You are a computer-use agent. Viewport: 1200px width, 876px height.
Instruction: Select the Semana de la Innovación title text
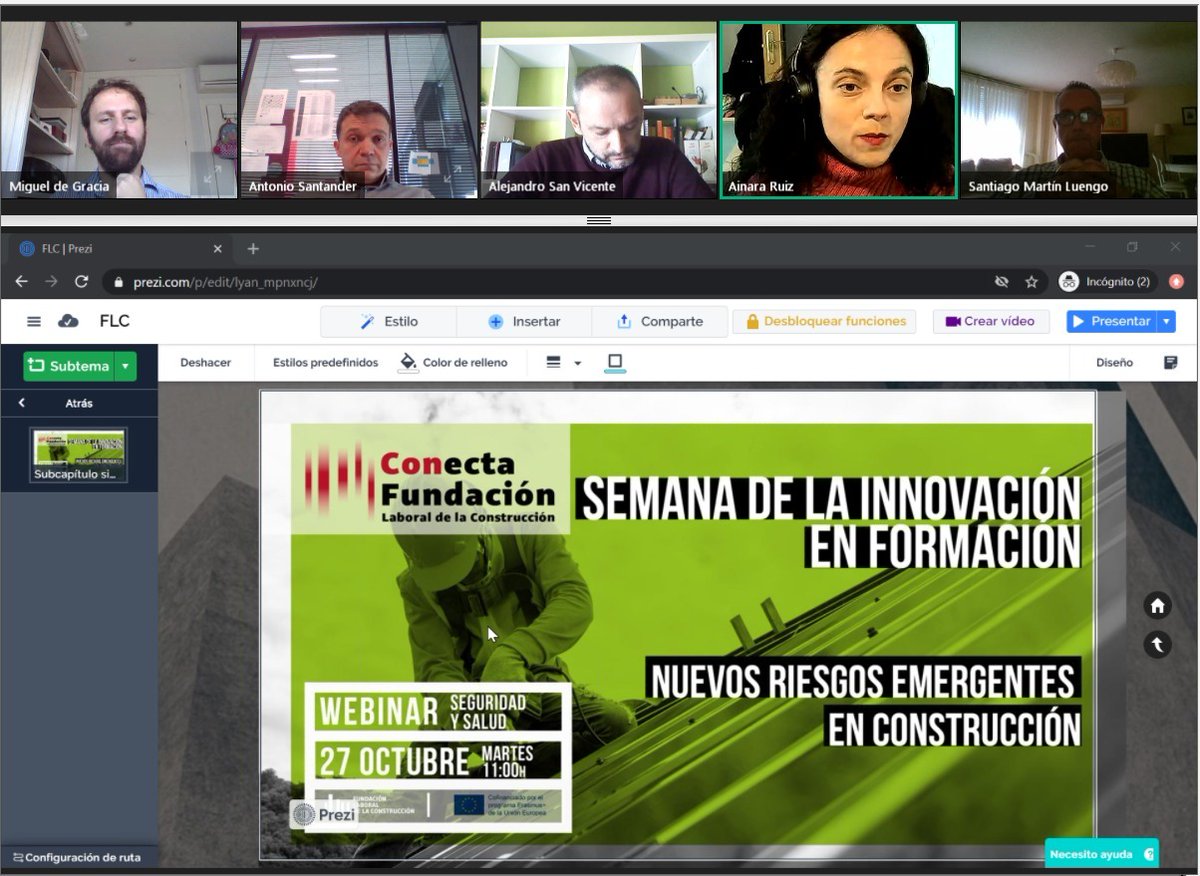click(x=831, y=523)
